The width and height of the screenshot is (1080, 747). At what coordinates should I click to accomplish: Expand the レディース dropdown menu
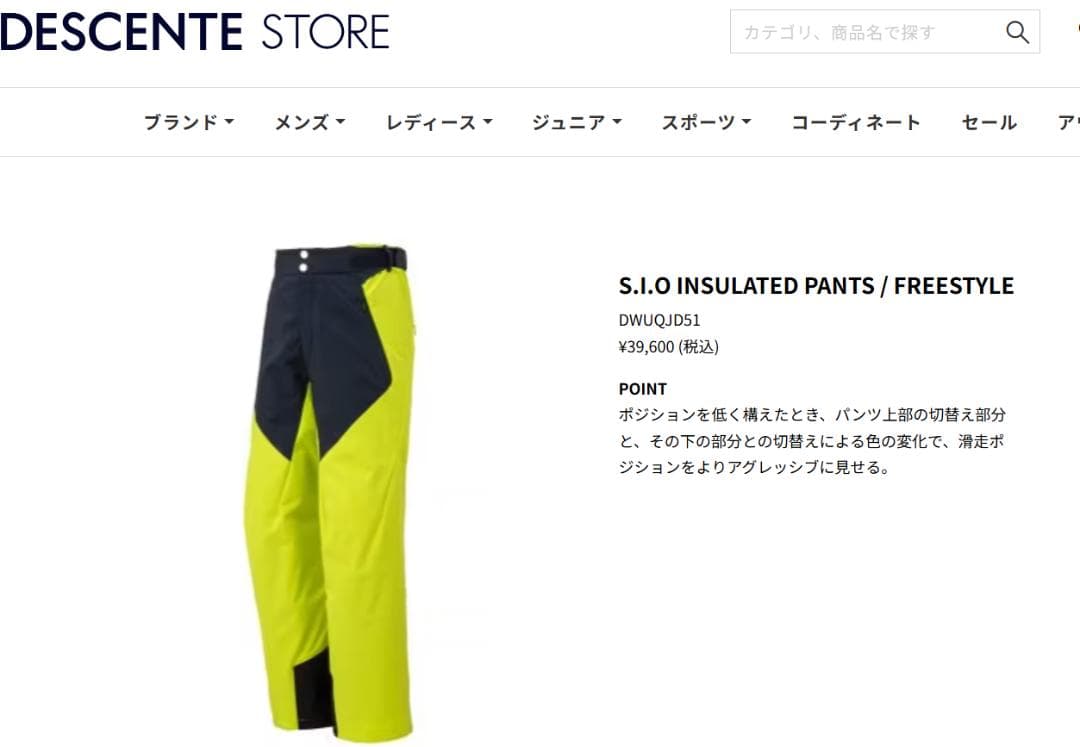click(x=439, y=123)
